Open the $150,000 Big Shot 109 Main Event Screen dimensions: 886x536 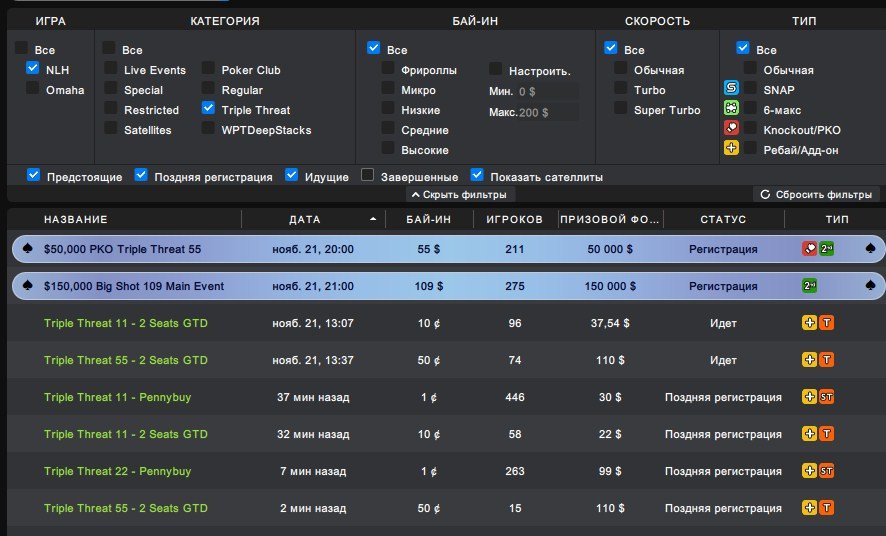pyautogui.click(x=134, y=286)
